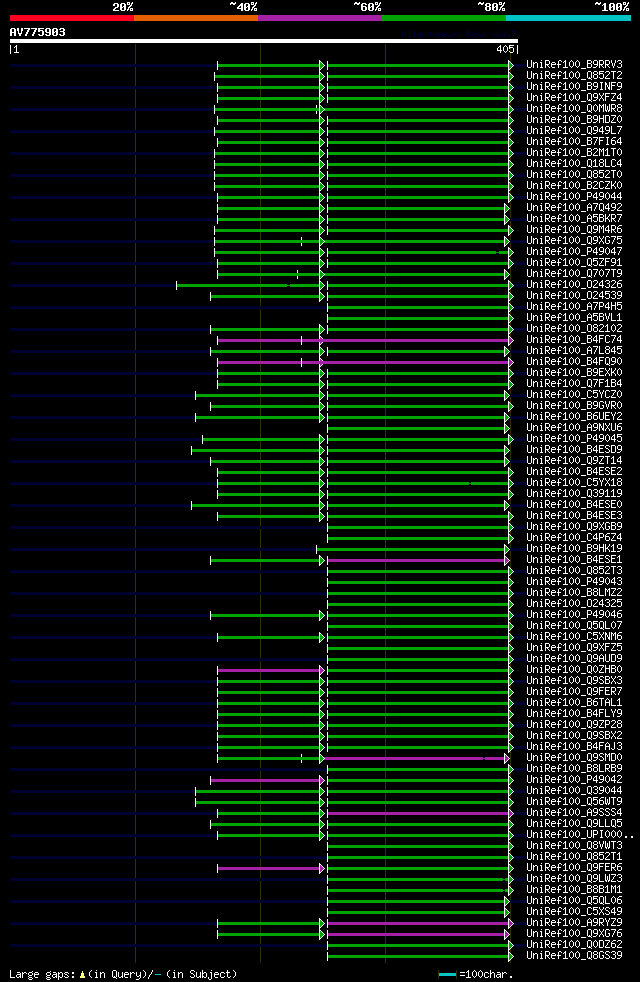Select label UniRef100_P49047

(574, 252)
